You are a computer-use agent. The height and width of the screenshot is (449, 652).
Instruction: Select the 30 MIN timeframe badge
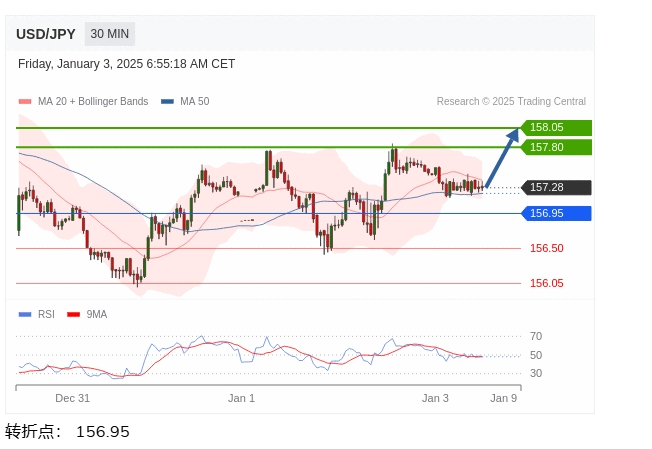[x=110, y=34]
